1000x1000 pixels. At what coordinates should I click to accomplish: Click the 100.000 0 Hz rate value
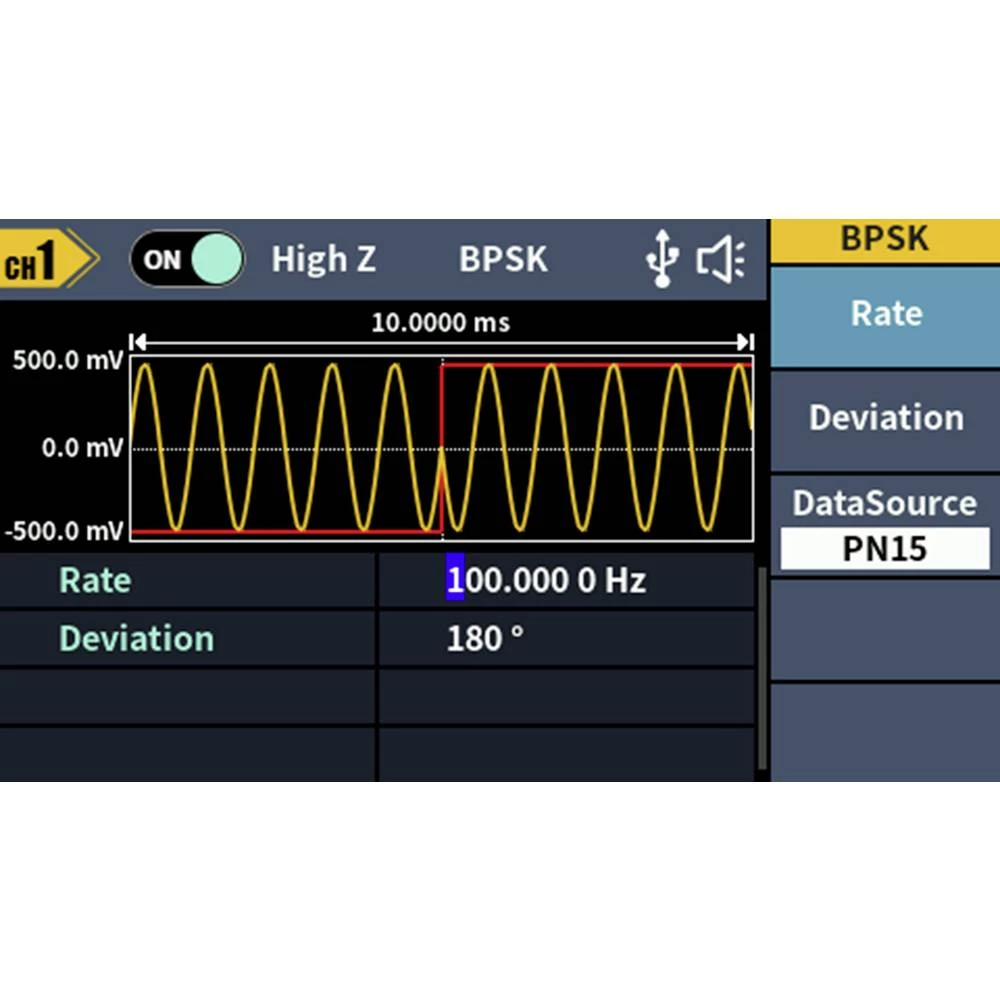pos(546,581)
